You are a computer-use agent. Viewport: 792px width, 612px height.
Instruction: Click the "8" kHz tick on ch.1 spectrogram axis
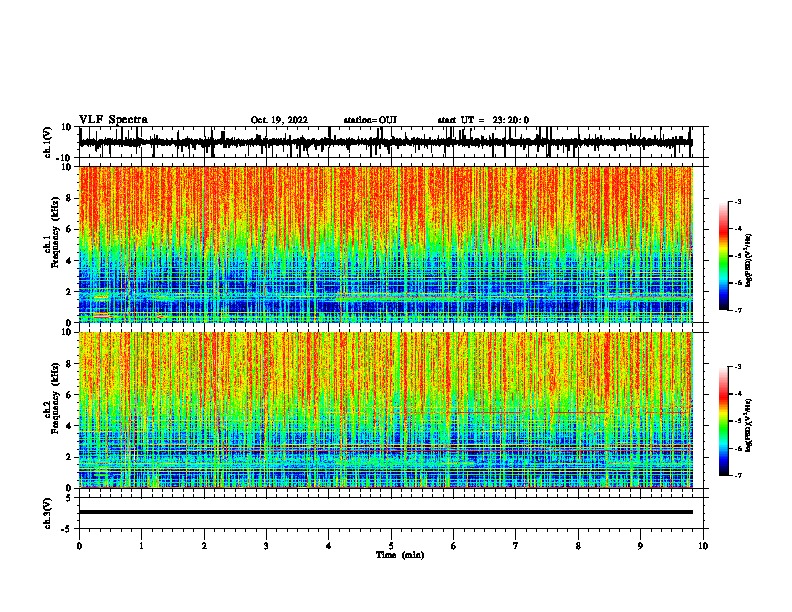[70, 198]
